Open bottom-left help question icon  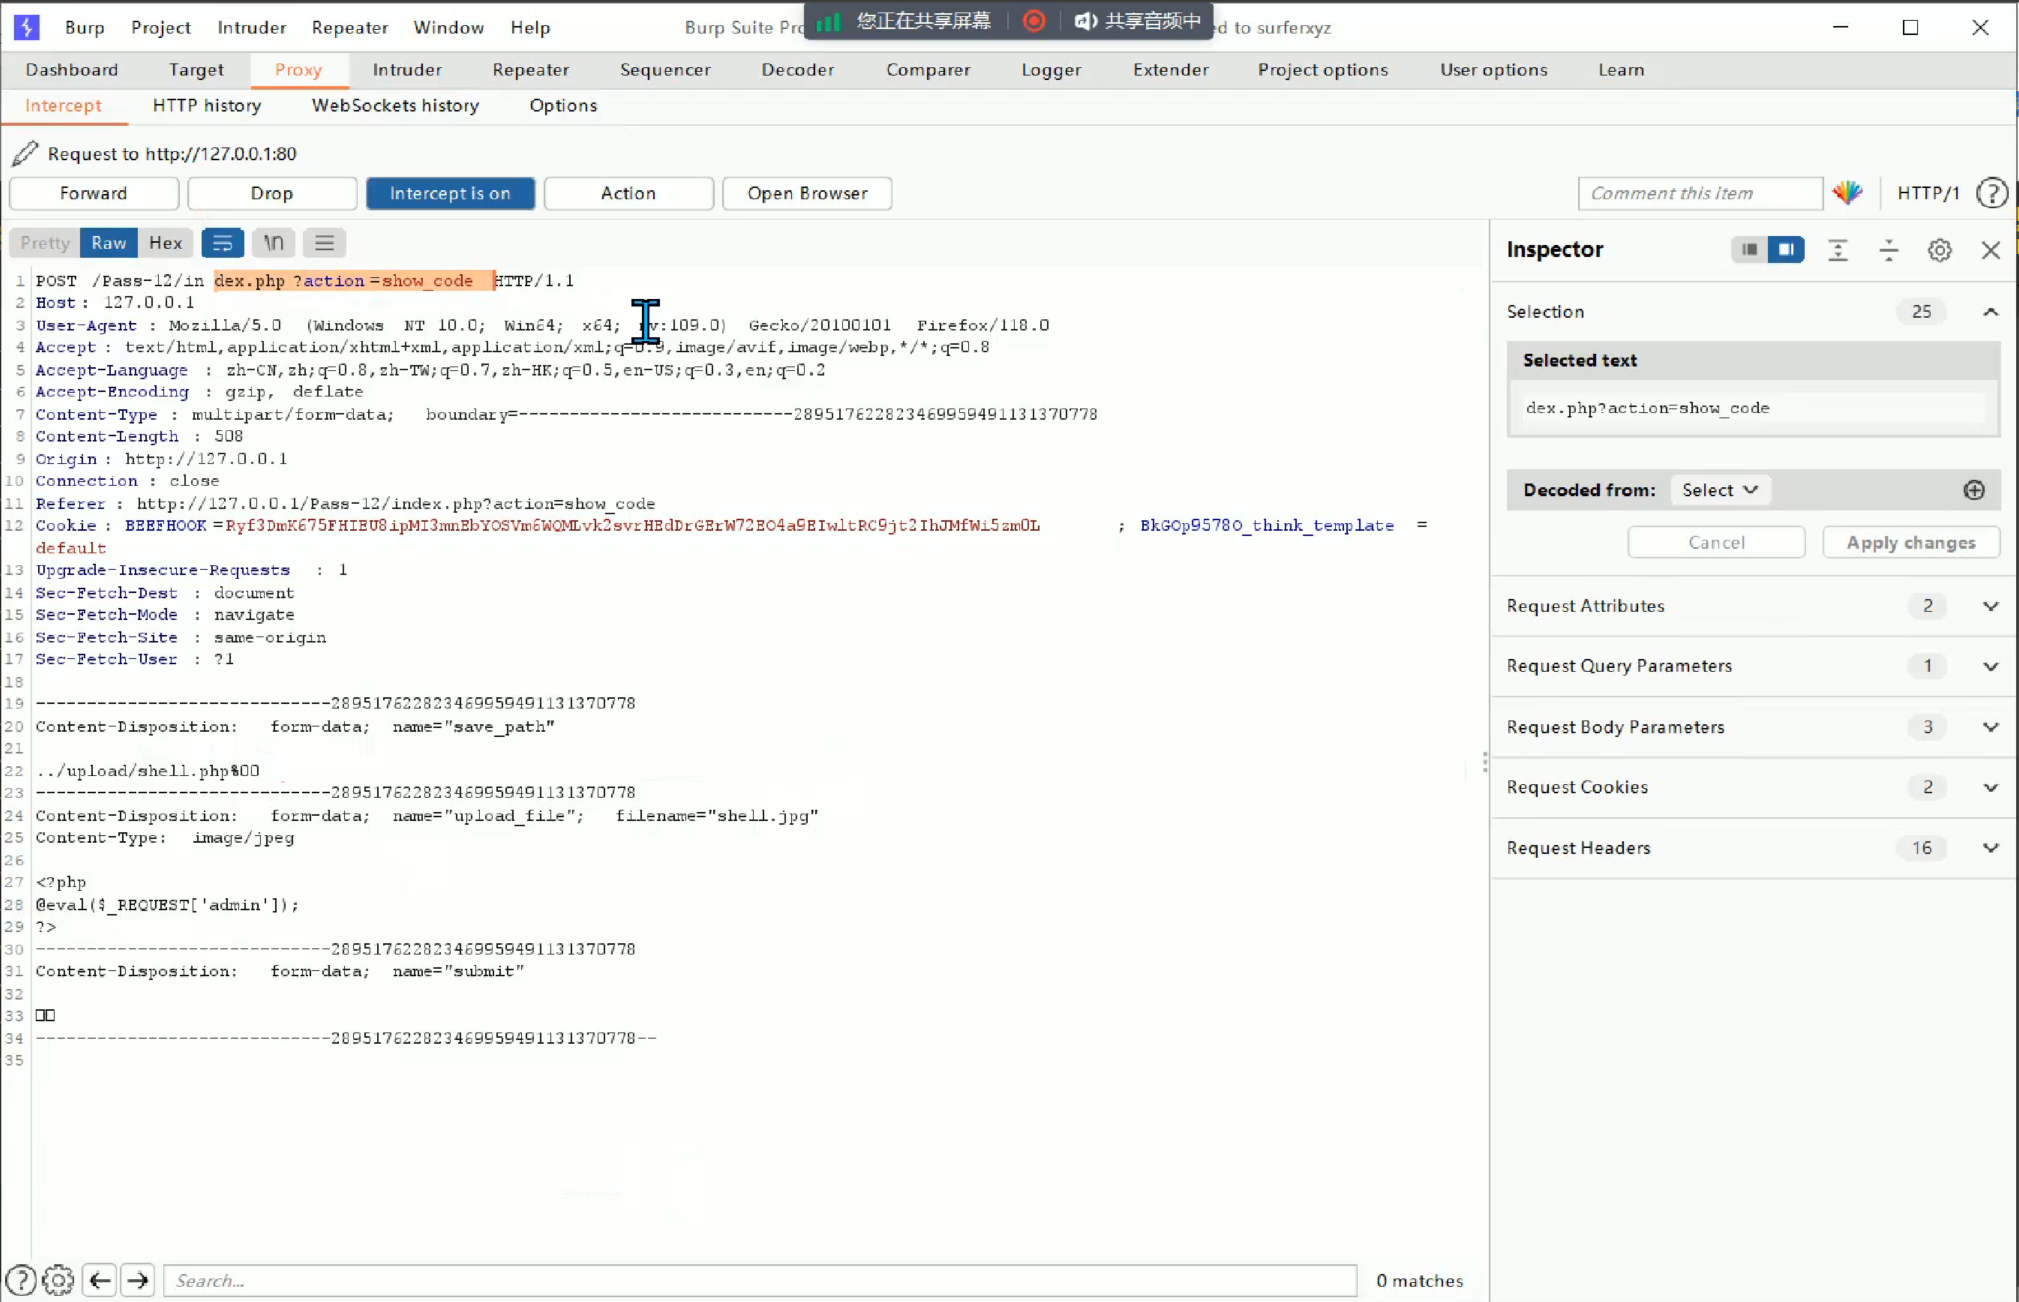pyautogui.click(x=21, y=1280)
